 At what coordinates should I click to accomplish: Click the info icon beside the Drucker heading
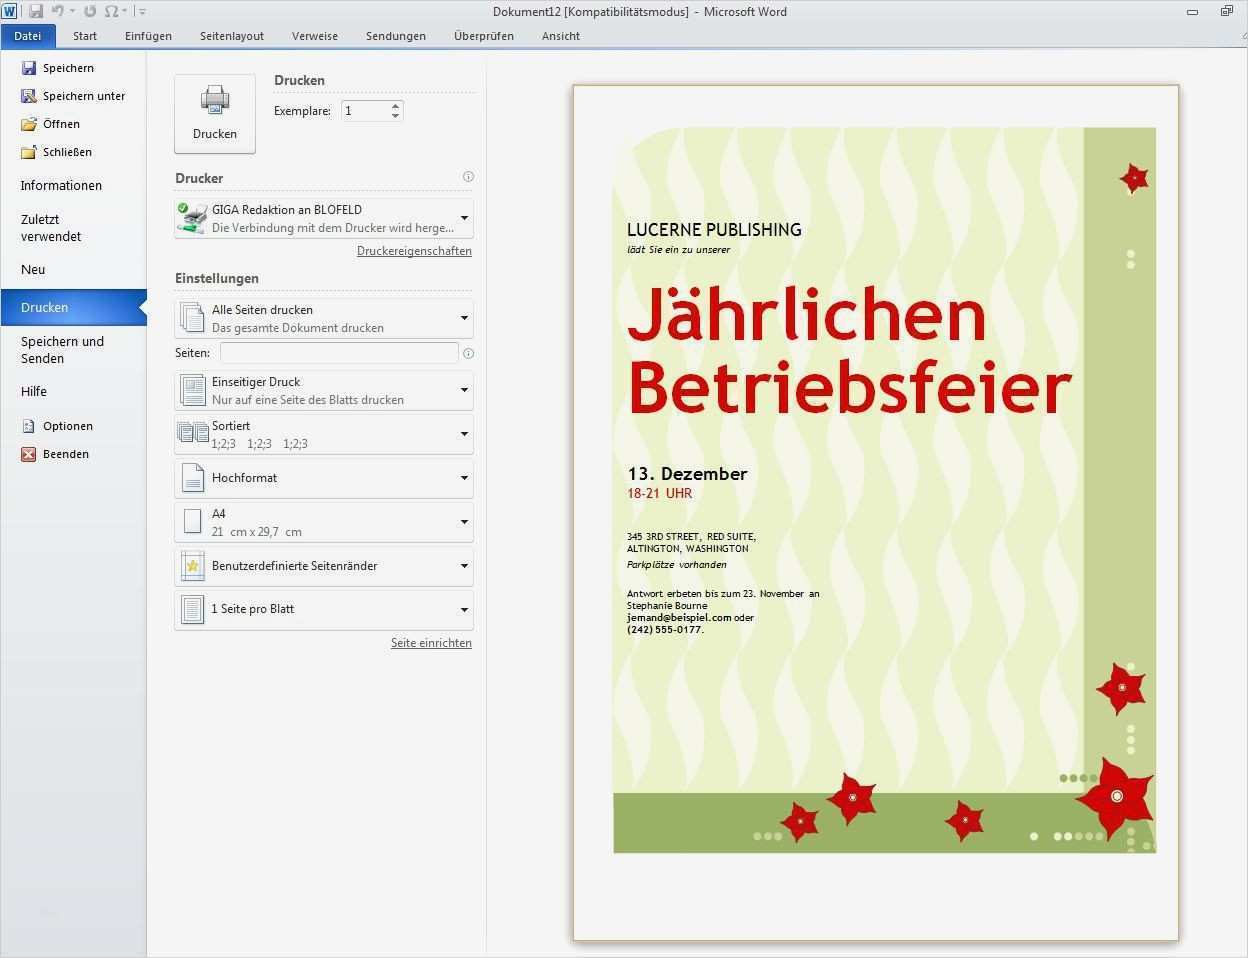click(x=467, y=177)
